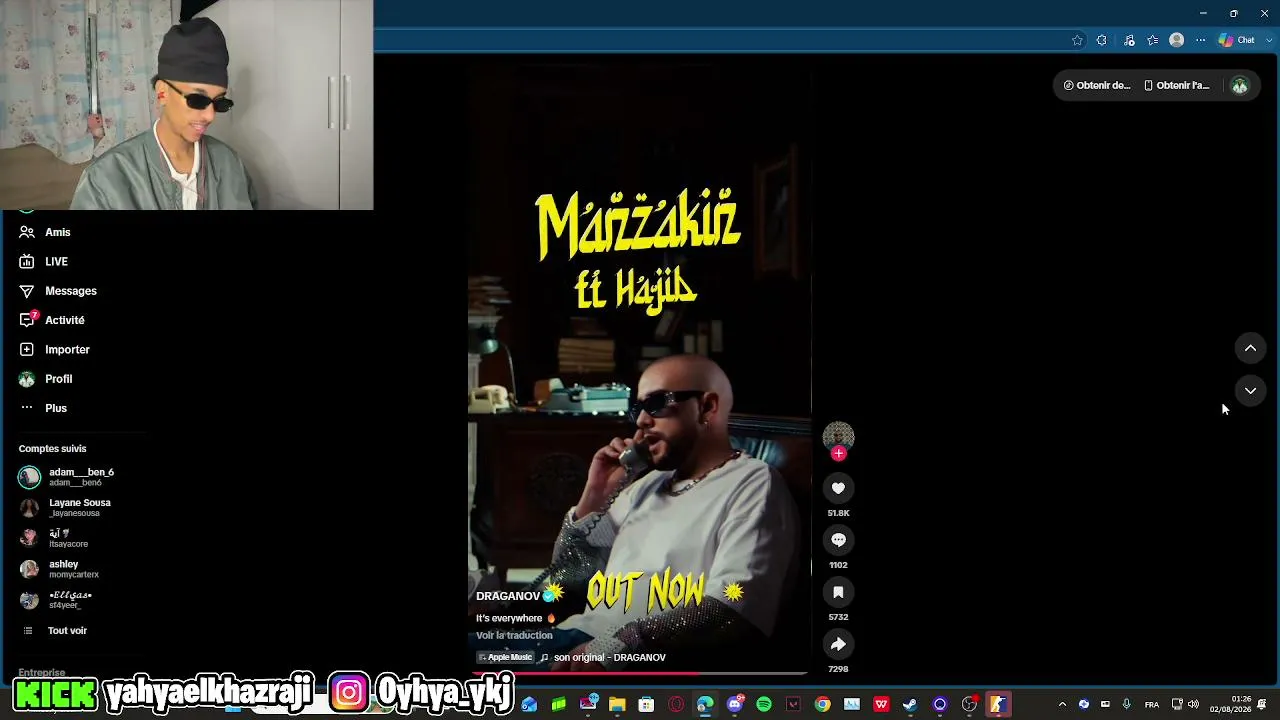Open the son original - DRAGANOV sound link
This screenshot has height=720, width=1280.
click(610, 657)
